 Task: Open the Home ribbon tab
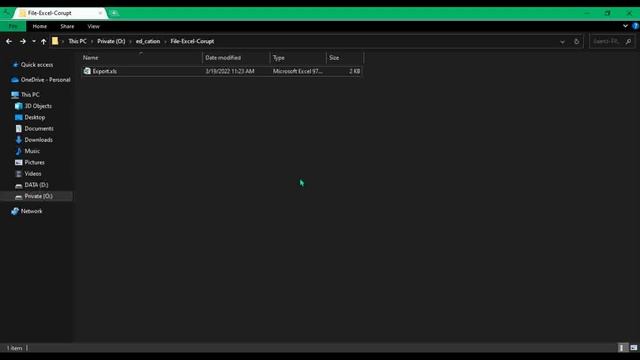tap(40, 27)
